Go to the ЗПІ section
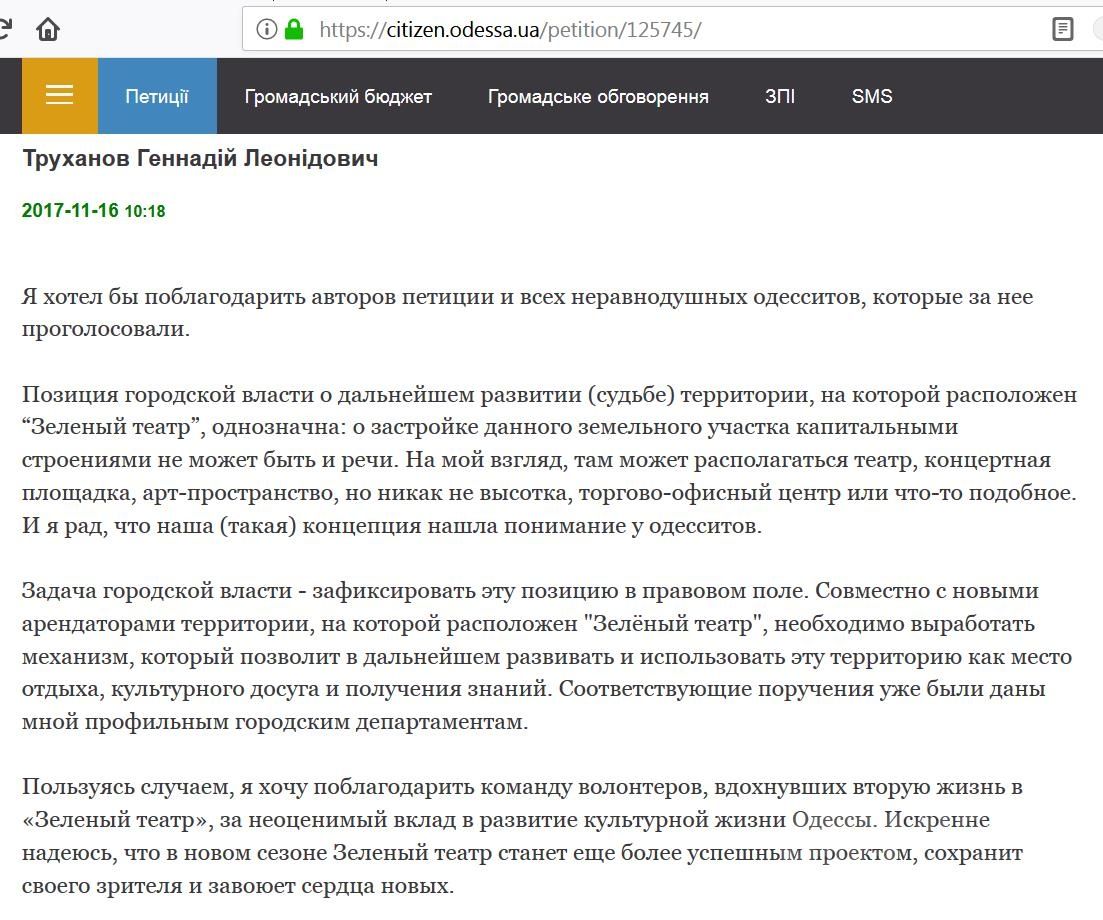The height and width of the screenshot is (920, 1103). [780, 97]
